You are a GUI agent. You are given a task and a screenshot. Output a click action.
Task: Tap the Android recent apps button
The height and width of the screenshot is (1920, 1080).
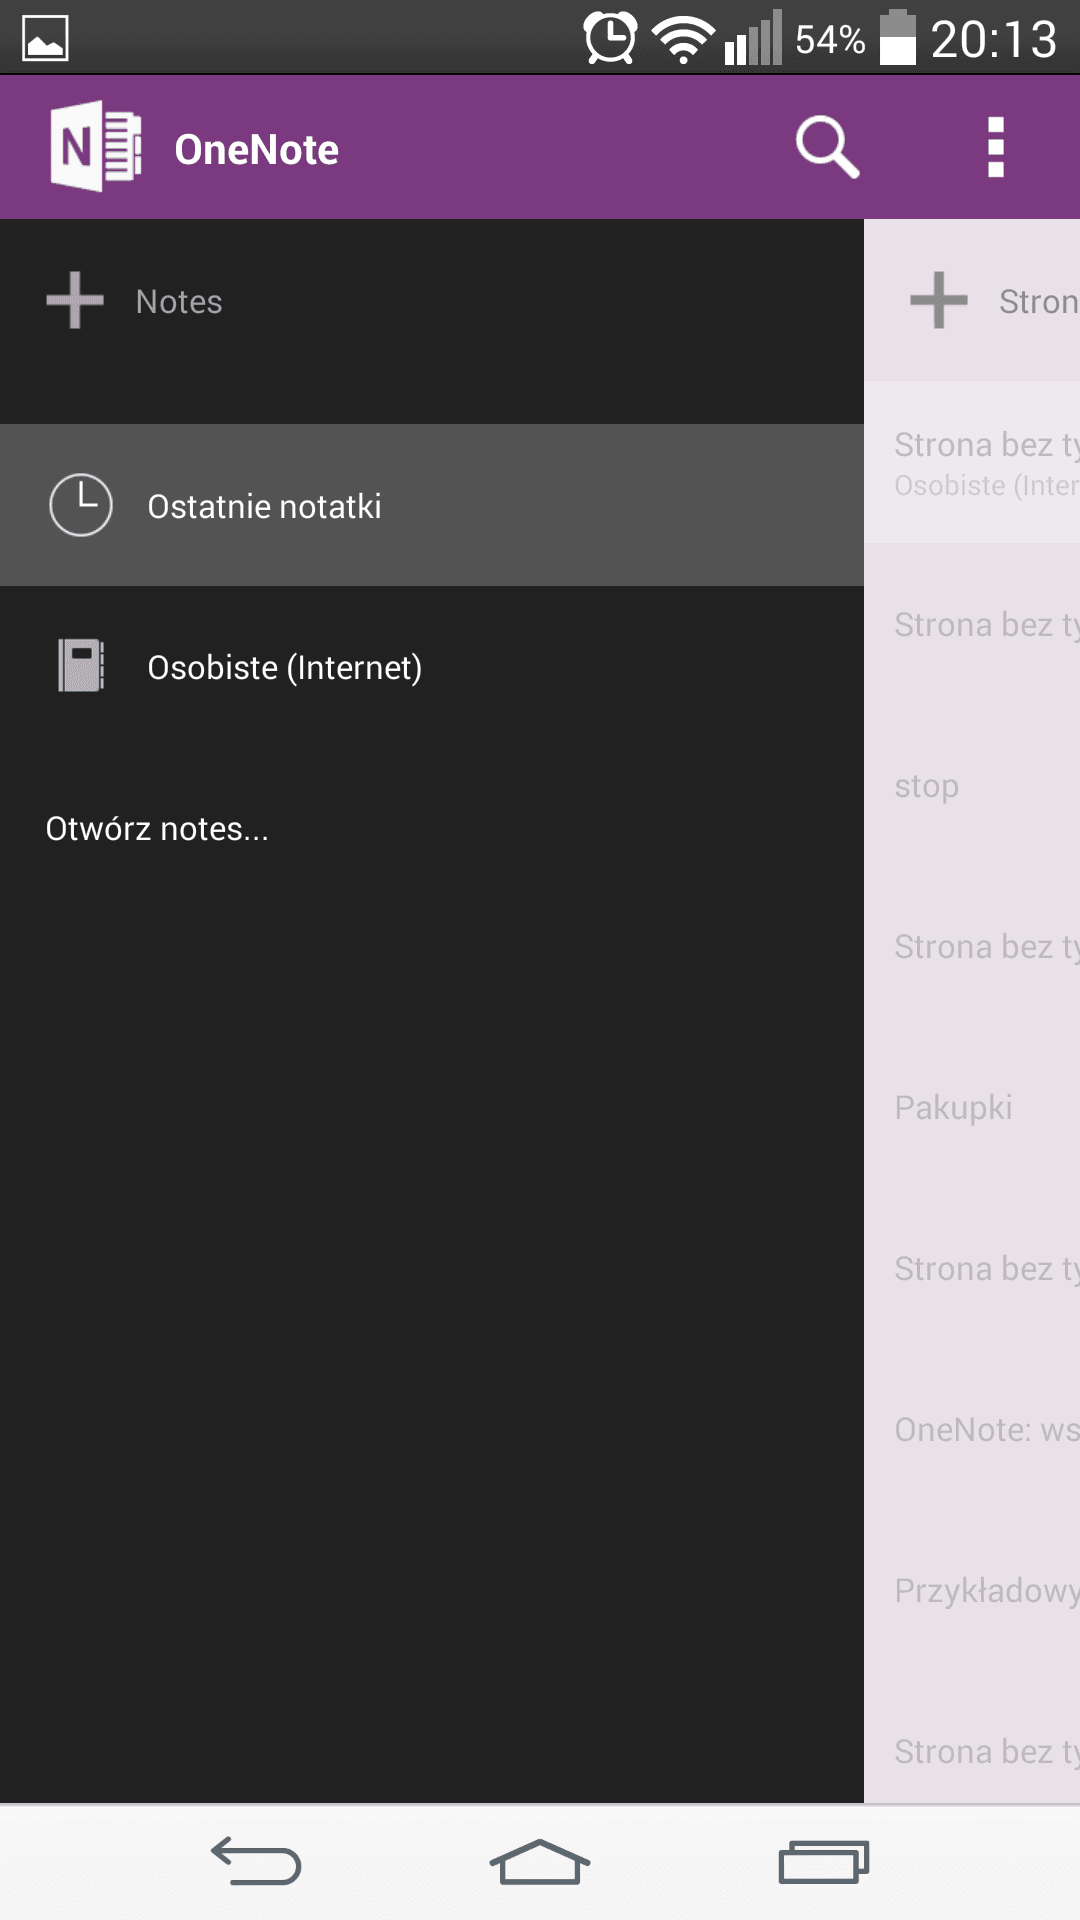pyautogui.click(x=824, y=1862)
